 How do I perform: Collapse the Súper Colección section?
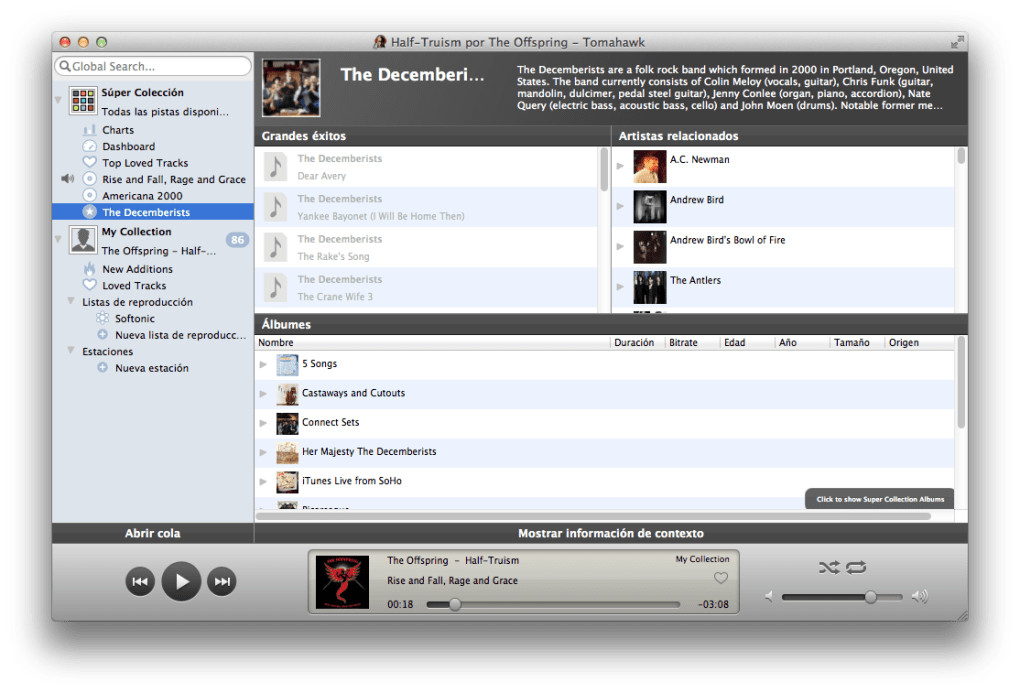pyautogui.click(x=59, y=100)
